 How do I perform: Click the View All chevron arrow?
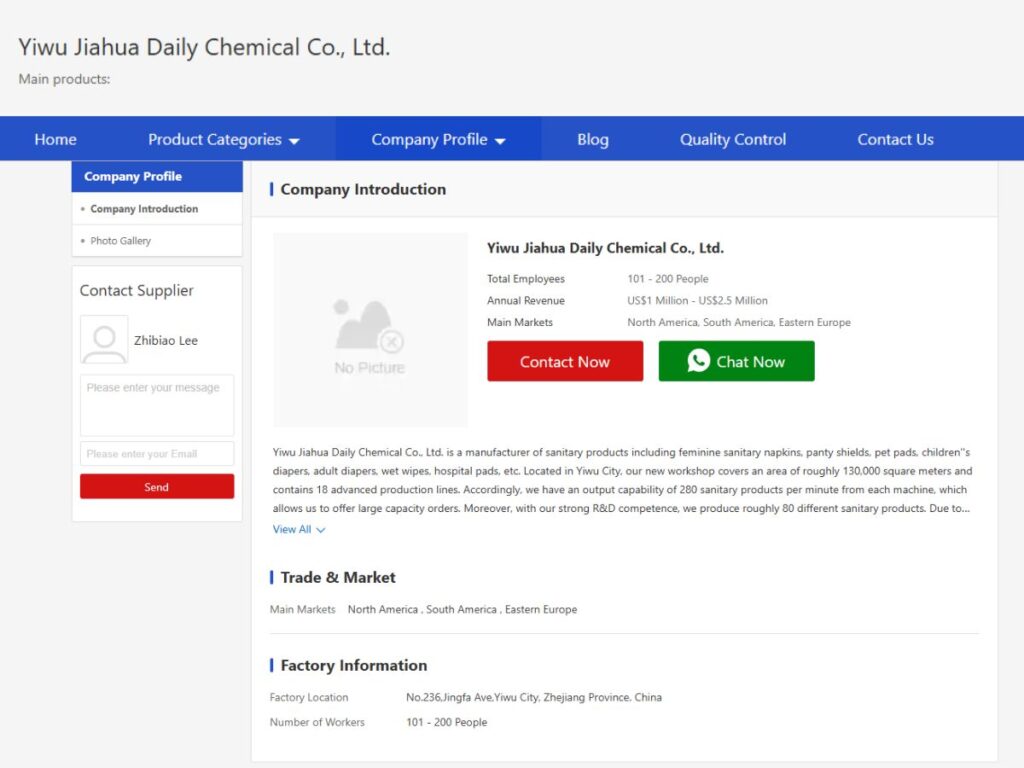point(321,530)
